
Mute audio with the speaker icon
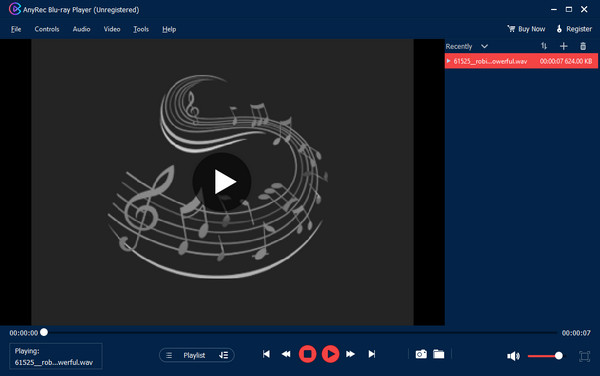[x=513, y=356]
